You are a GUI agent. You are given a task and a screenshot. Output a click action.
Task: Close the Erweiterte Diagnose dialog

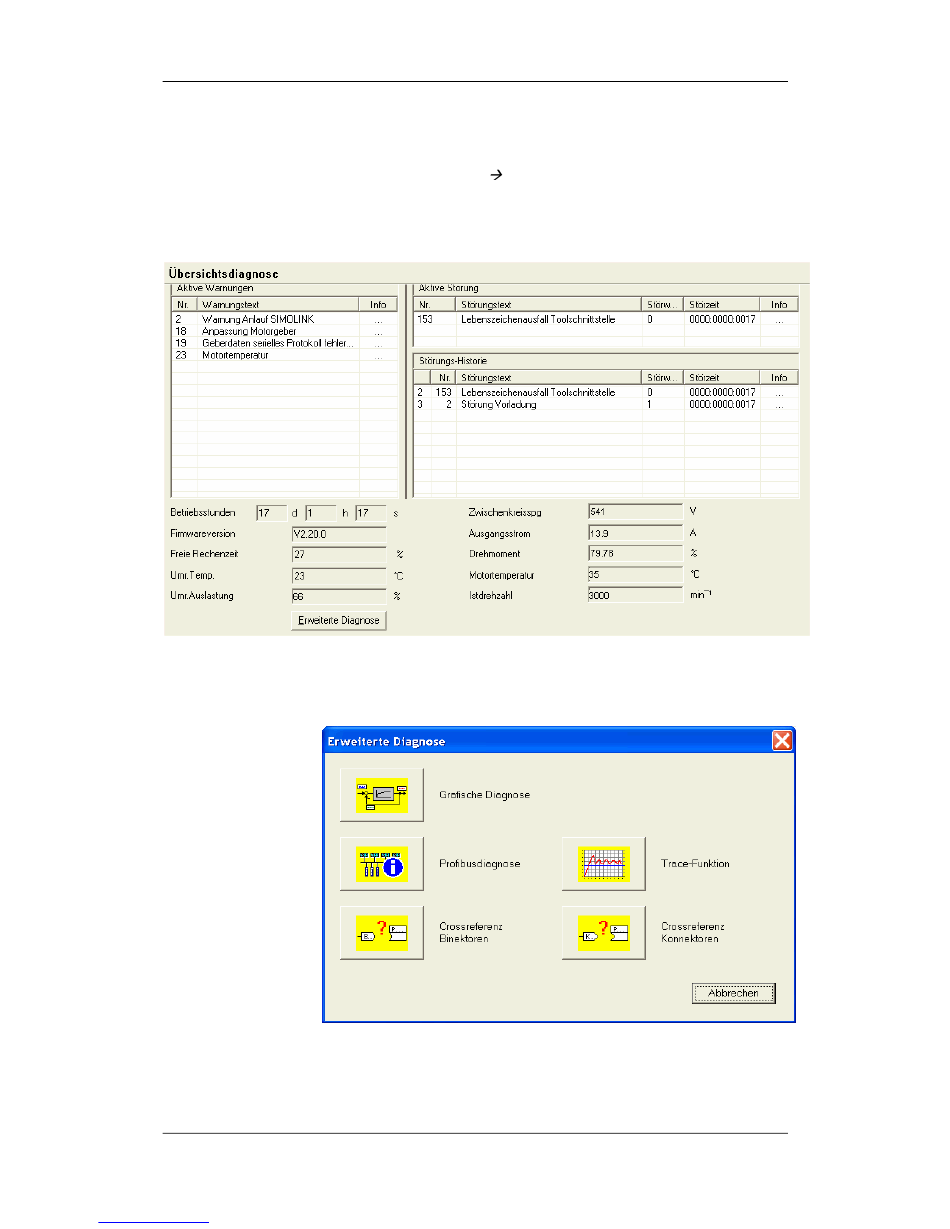click(x=782, y=741)
